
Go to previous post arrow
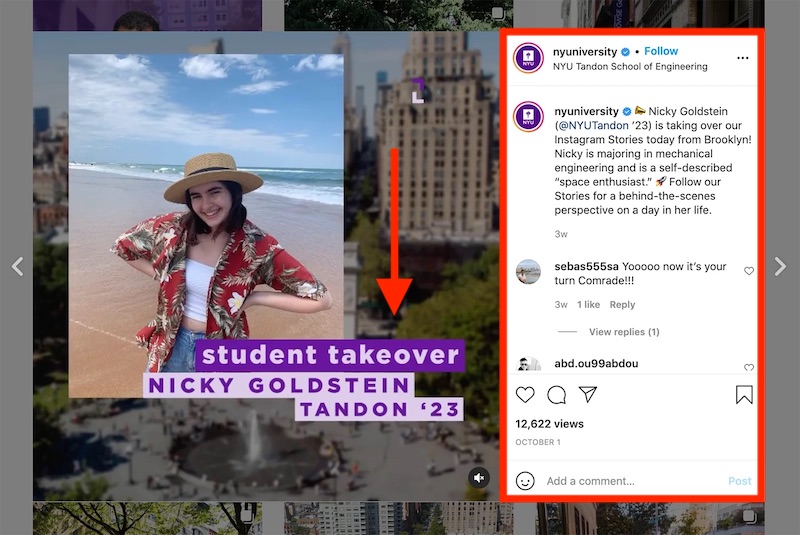coord(18,266)
